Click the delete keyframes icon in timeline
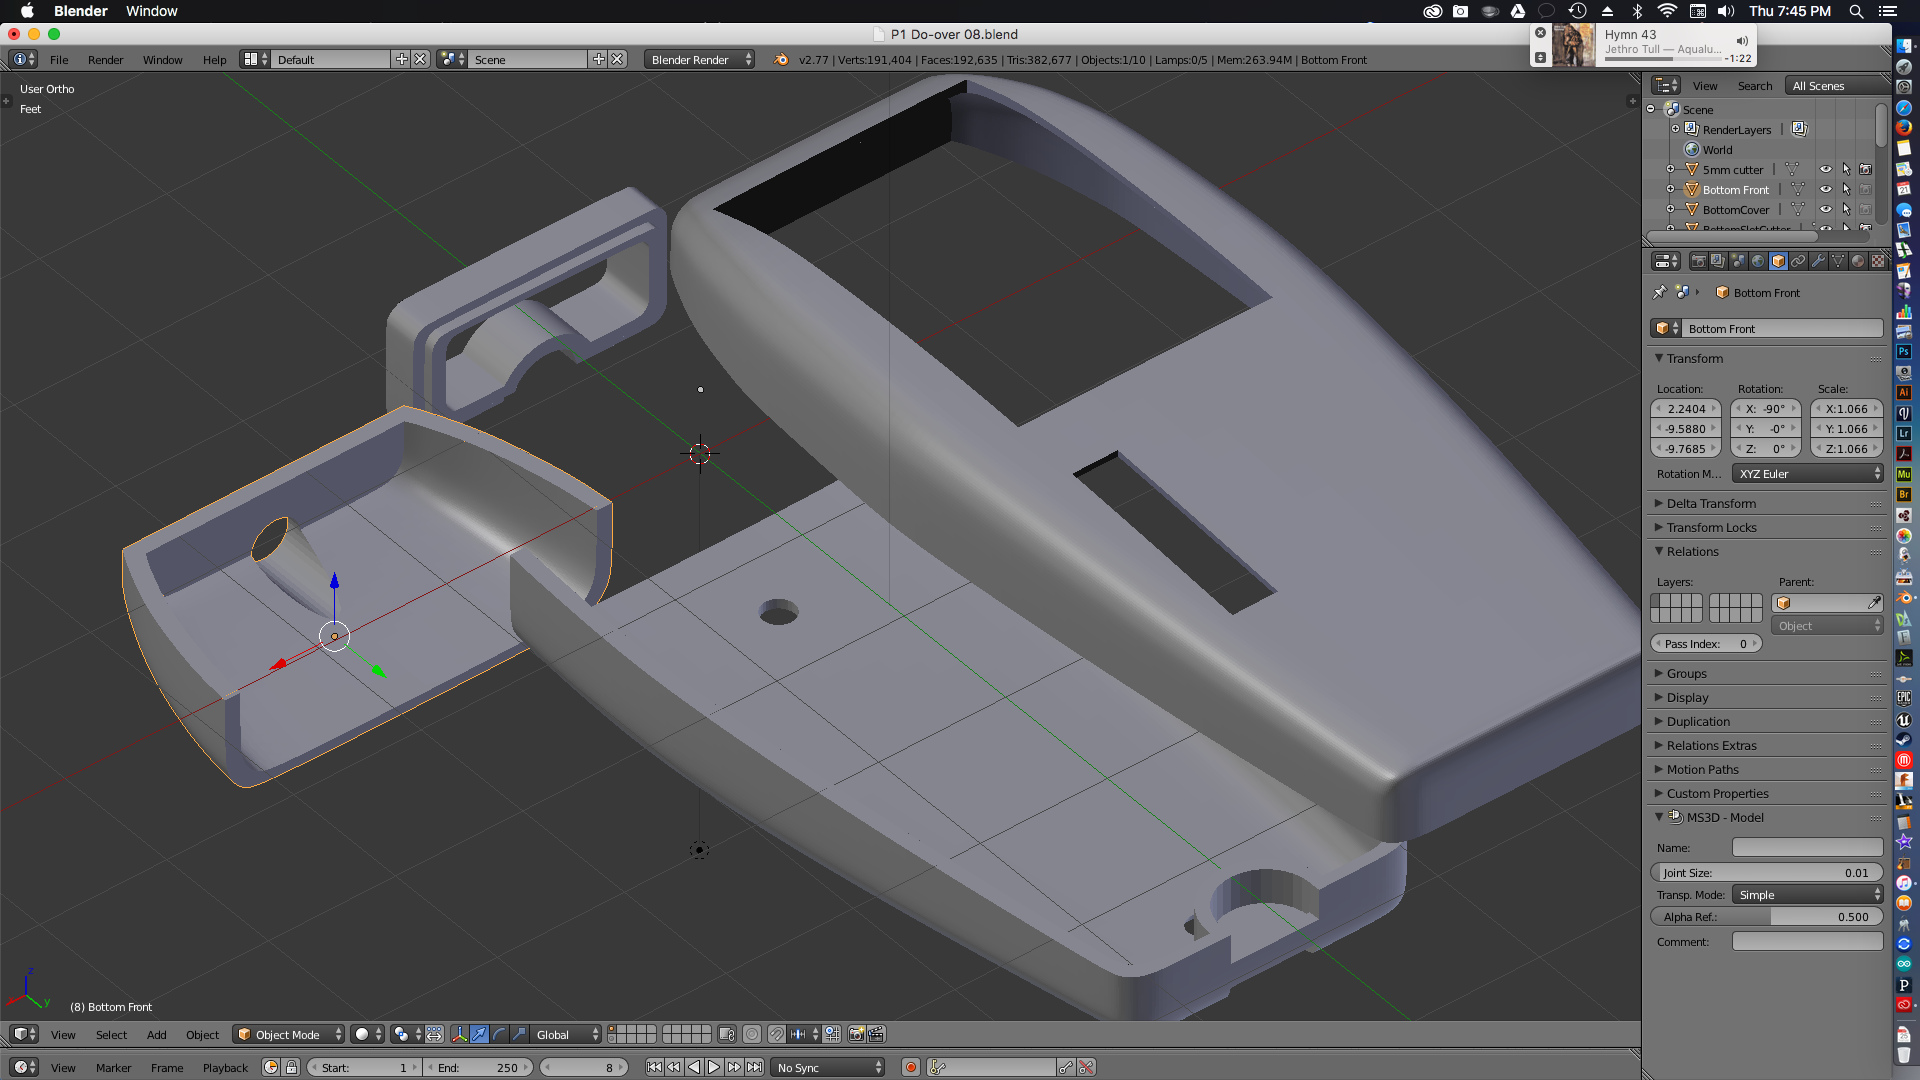The height and width of the screenshot is (1080, 1920). 1087,1067
